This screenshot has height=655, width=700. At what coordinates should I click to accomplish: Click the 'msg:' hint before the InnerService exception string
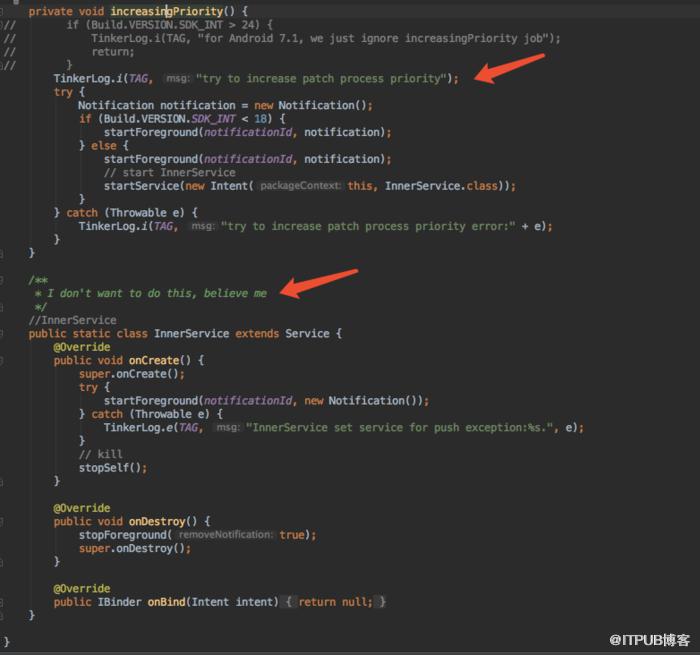point(228,427)
